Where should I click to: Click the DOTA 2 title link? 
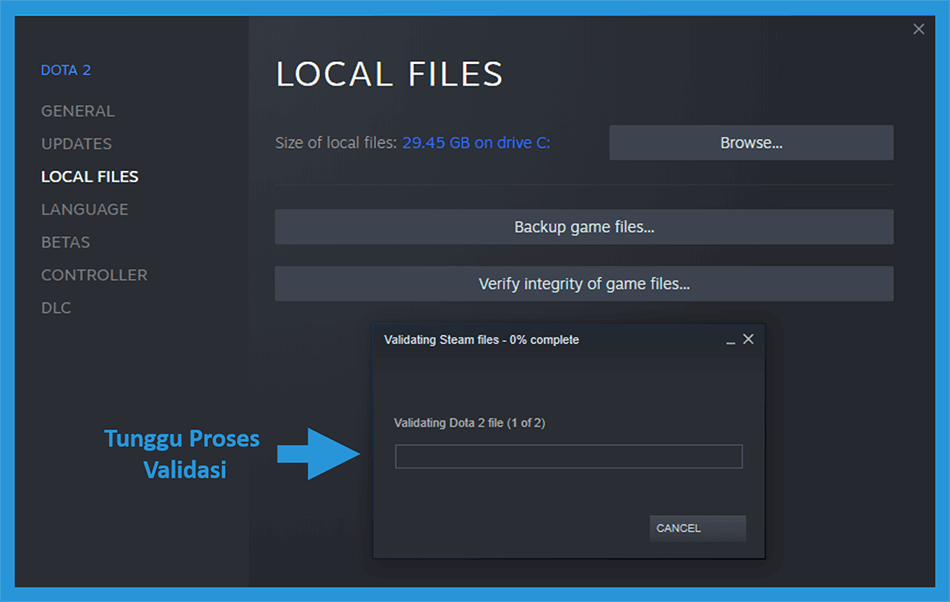65,70
